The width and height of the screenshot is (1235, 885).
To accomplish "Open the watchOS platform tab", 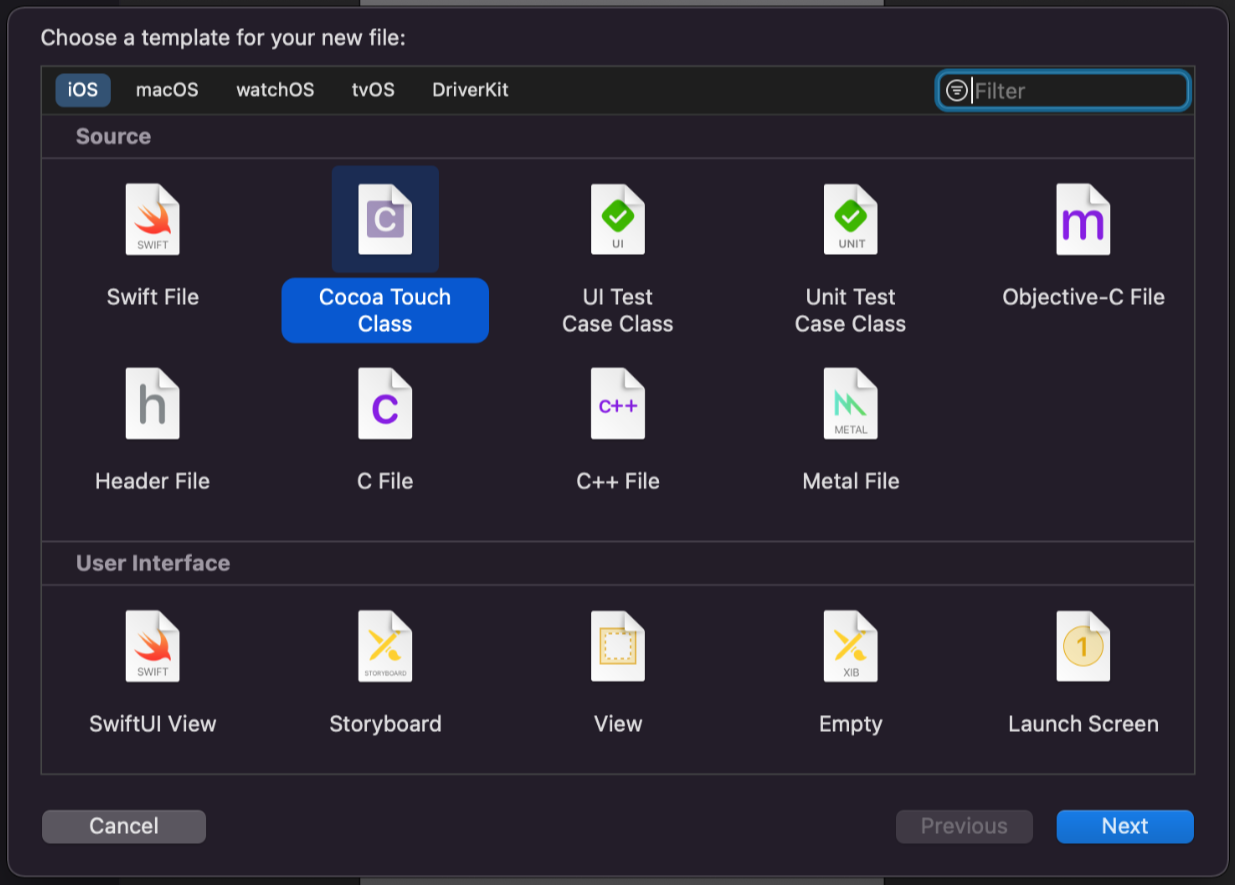I will 275,90.
